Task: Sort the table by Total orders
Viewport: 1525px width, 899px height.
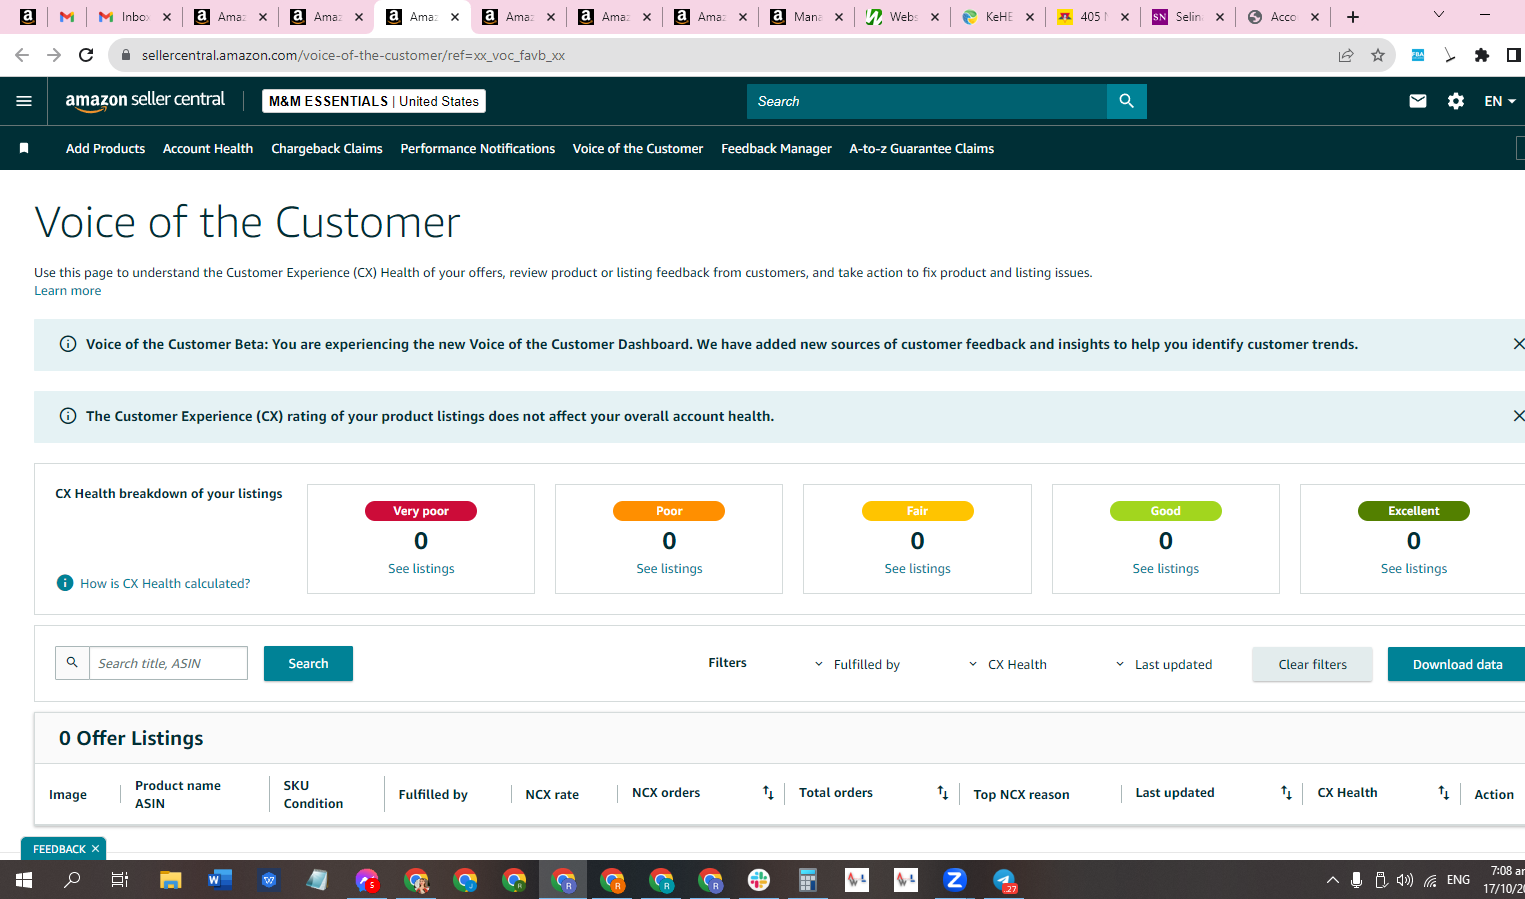Action: pyautogui.click(x=942, y=793)
